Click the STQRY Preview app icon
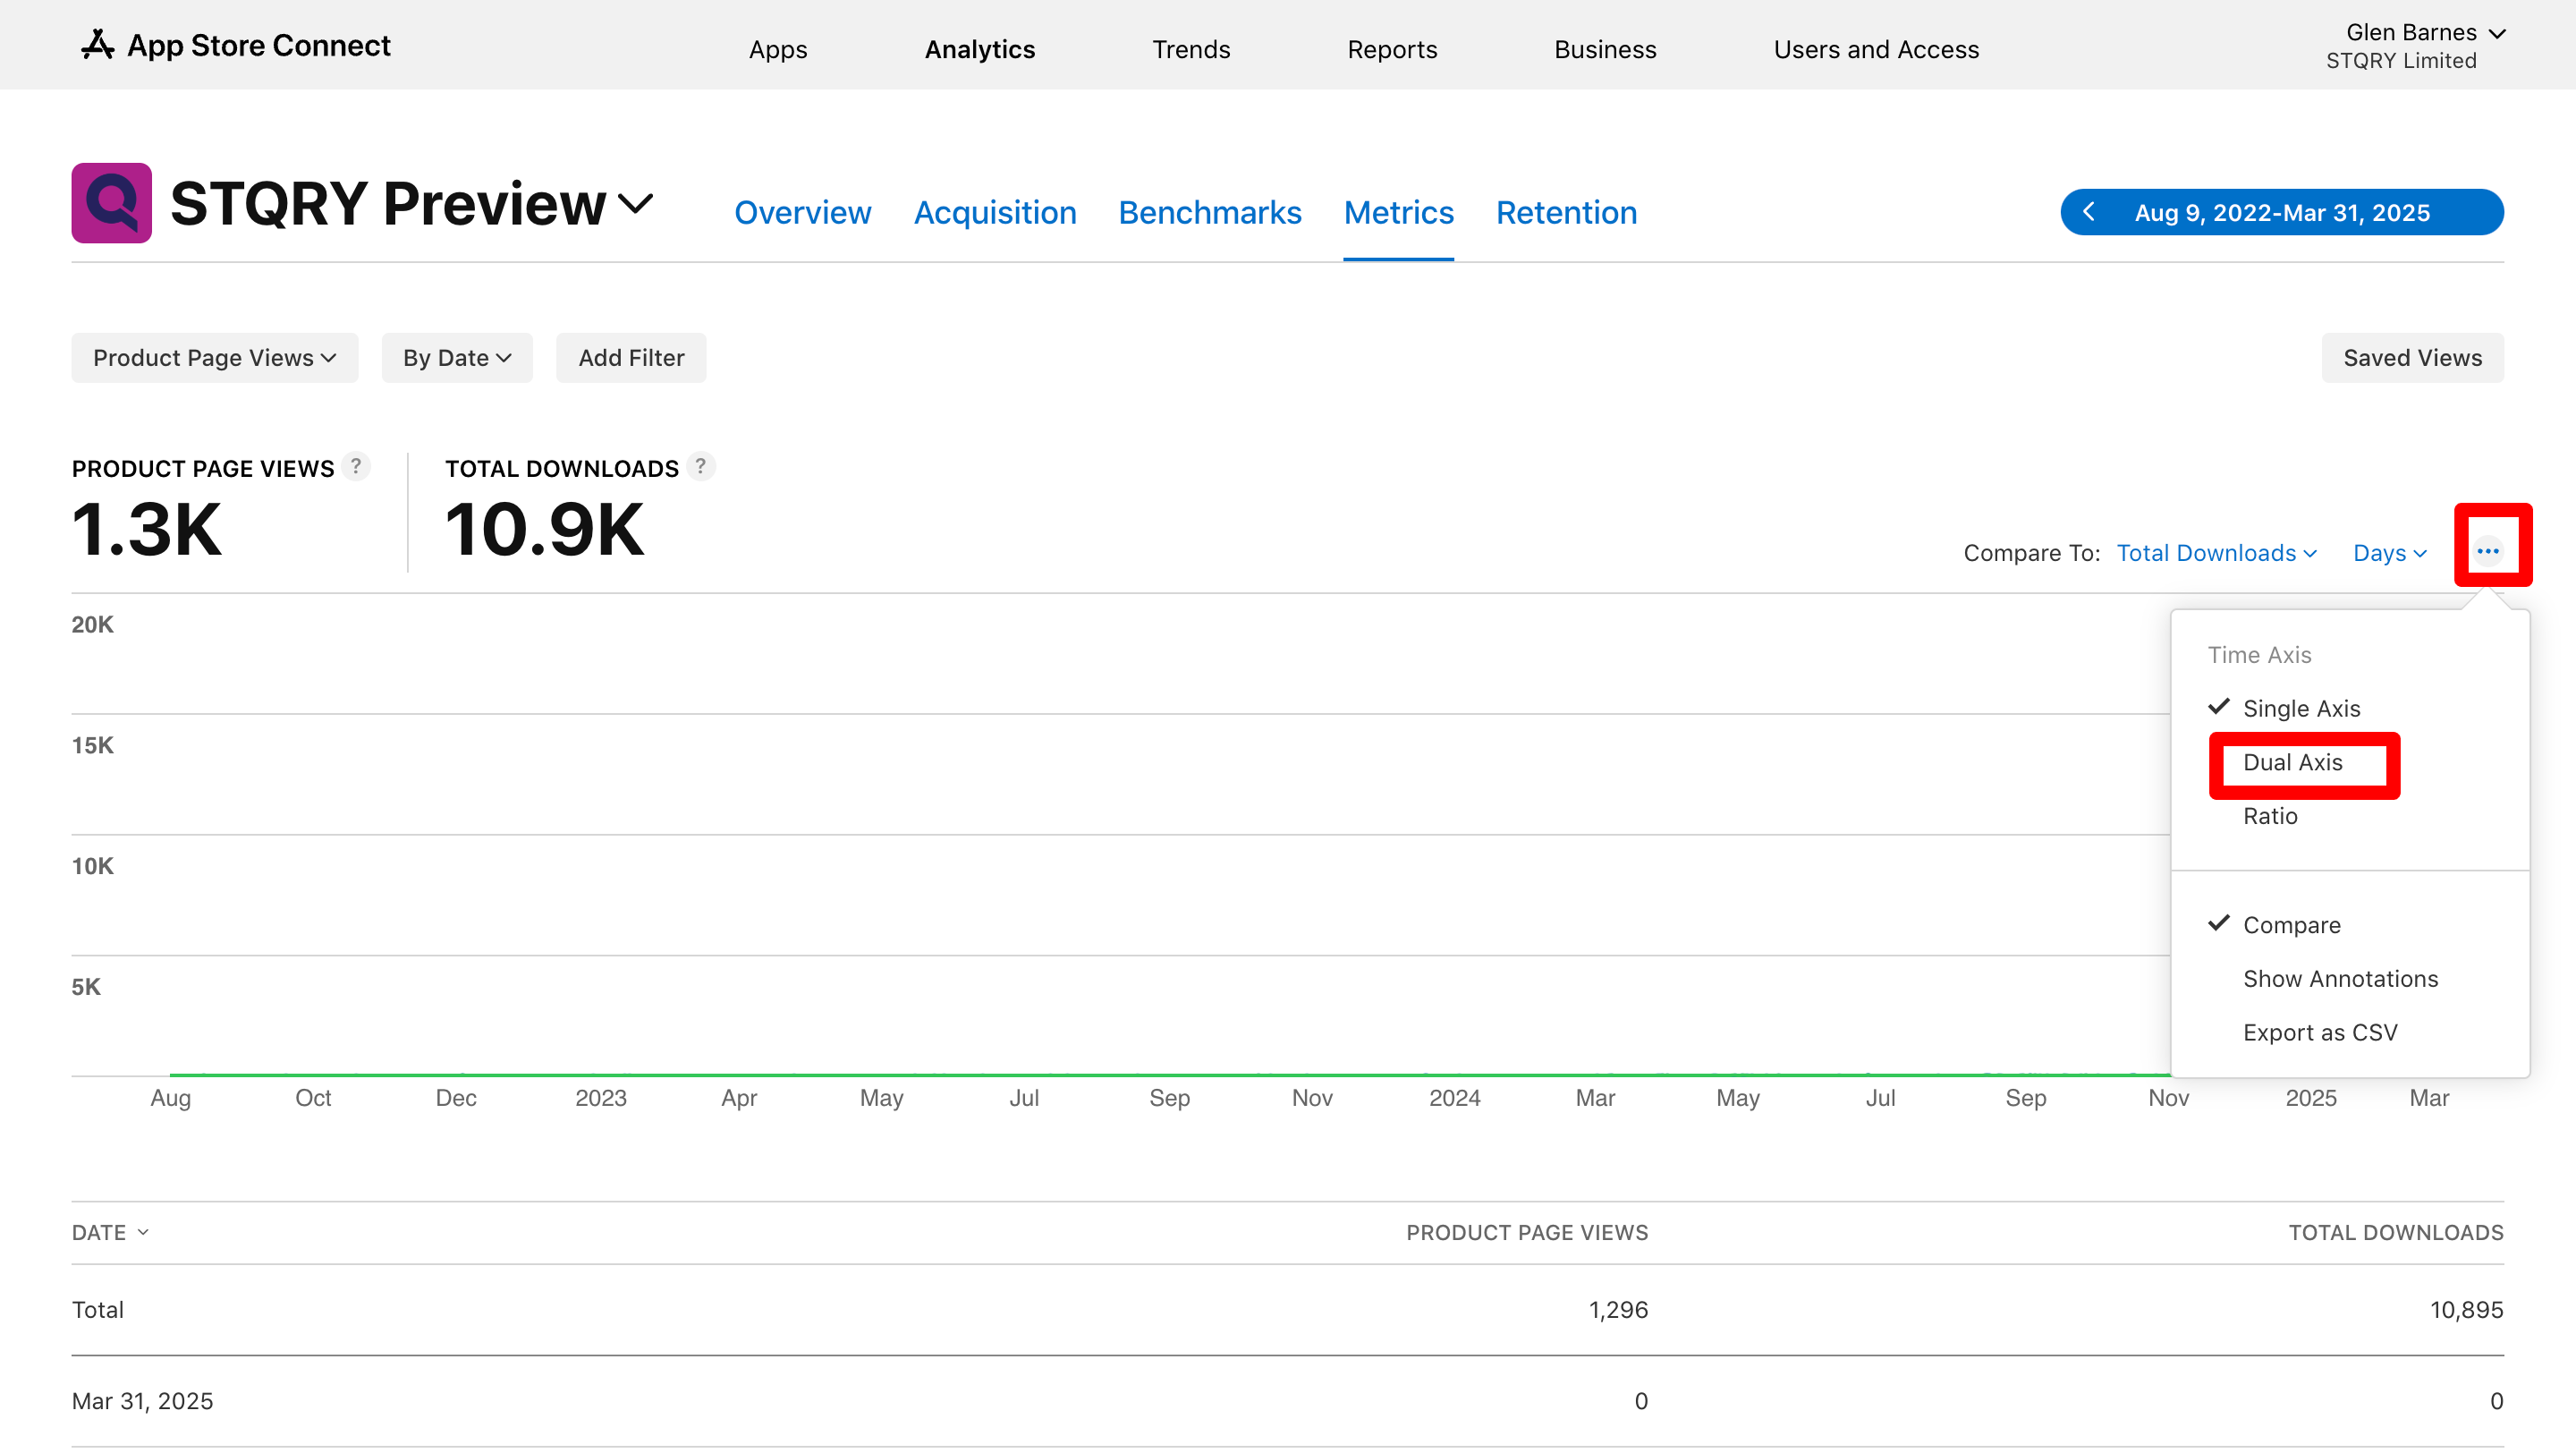Image resolution: width=2576 pixels, height=1453 pixels. click(x=111, y=203)
